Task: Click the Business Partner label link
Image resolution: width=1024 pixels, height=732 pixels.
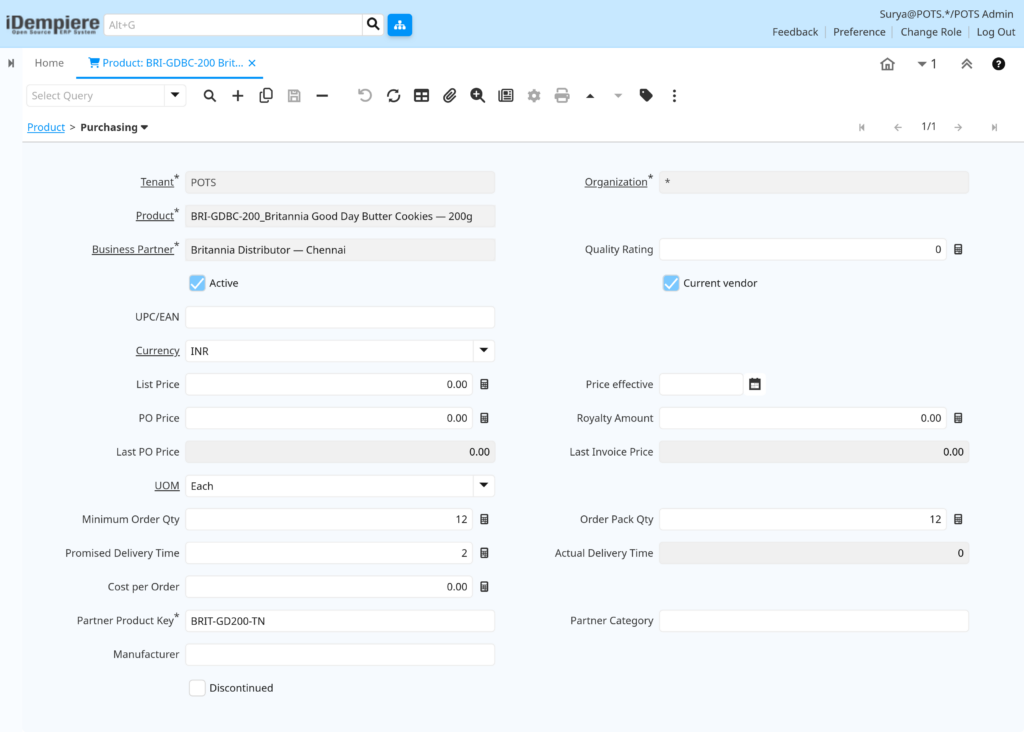Action: (x=133, y=249)
